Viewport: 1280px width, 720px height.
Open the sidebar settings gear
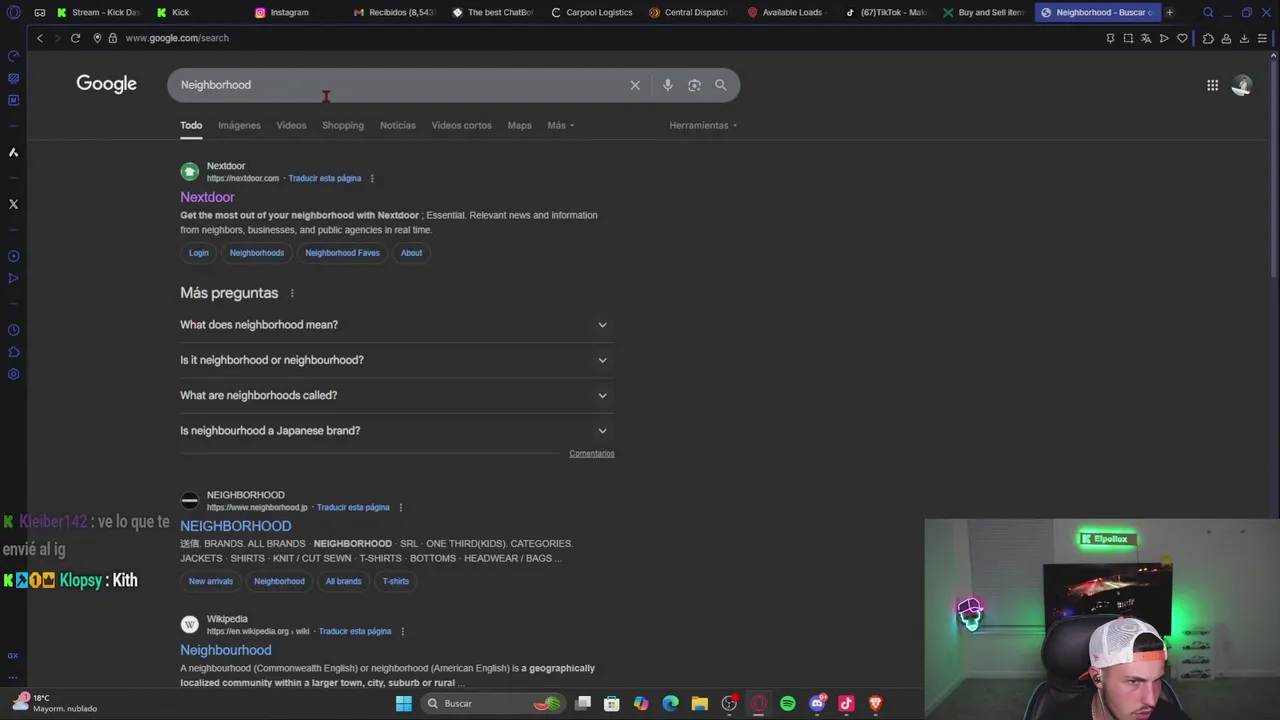coord(13,374)
